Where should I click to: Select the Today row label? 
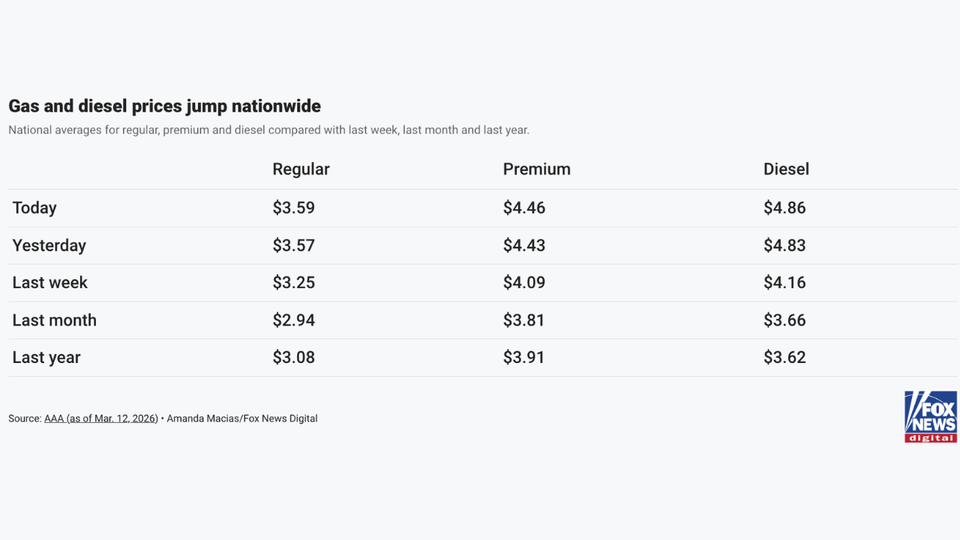35,208
